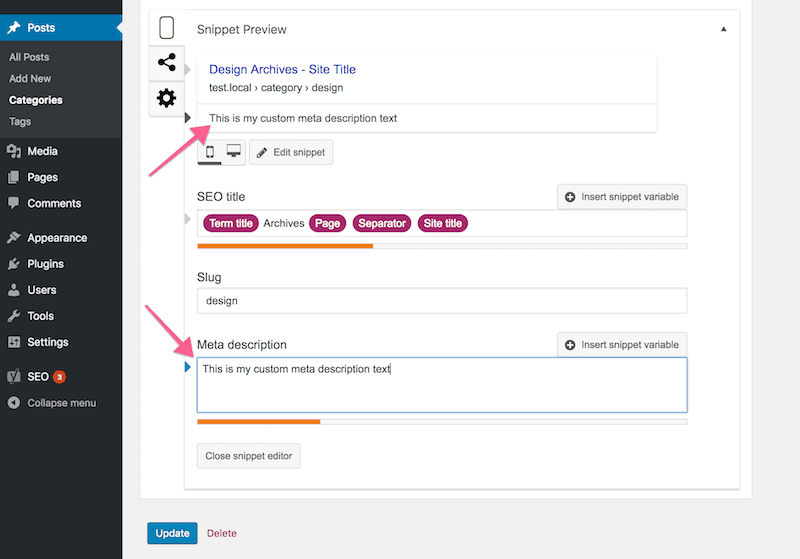800x559 pixels.
Task: Switch to desktop preview mode
Action: (x=233, y=152)
